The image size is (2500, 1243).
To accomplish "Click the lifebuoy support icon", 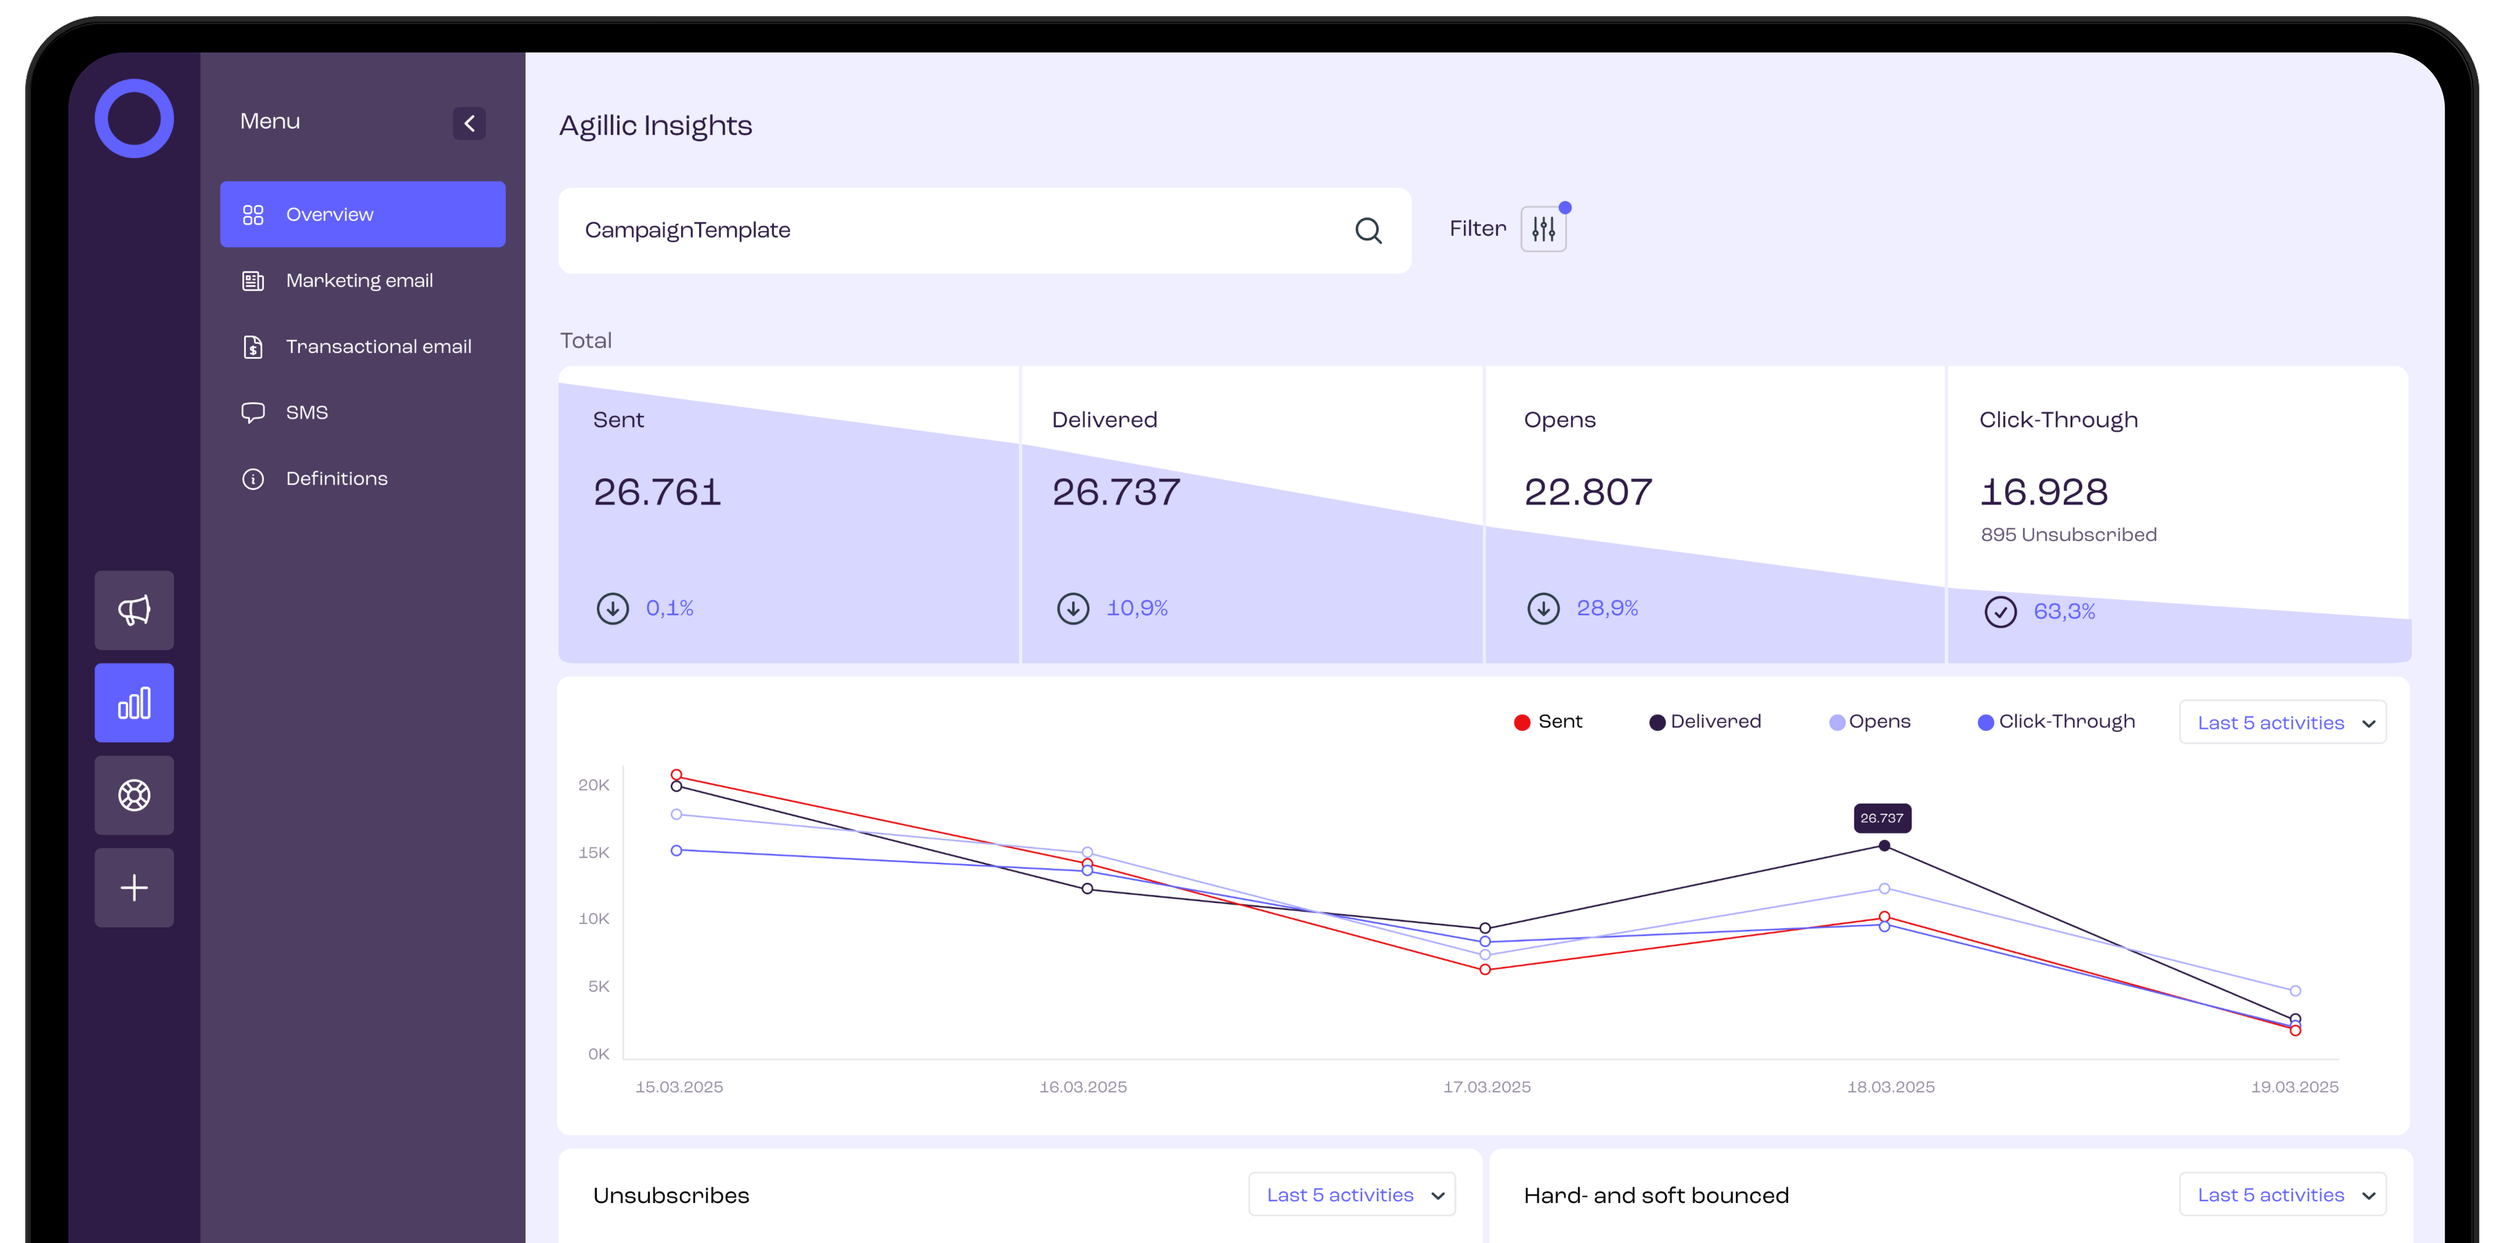I will click(134, 795).
